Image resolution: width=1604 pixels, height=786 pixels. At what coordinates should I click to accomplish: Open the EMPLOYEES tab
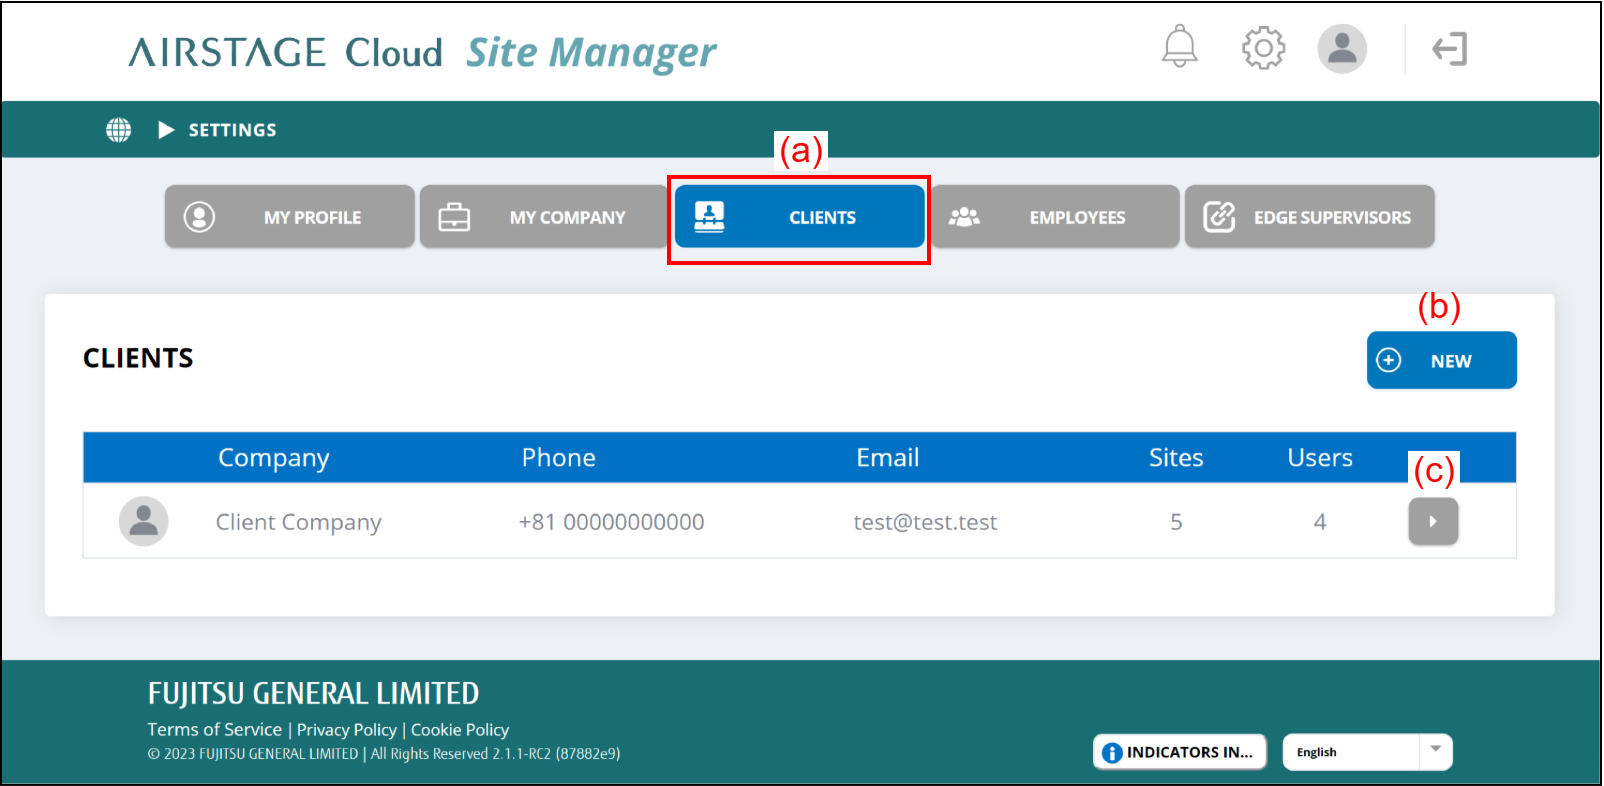pos(1055,217)
